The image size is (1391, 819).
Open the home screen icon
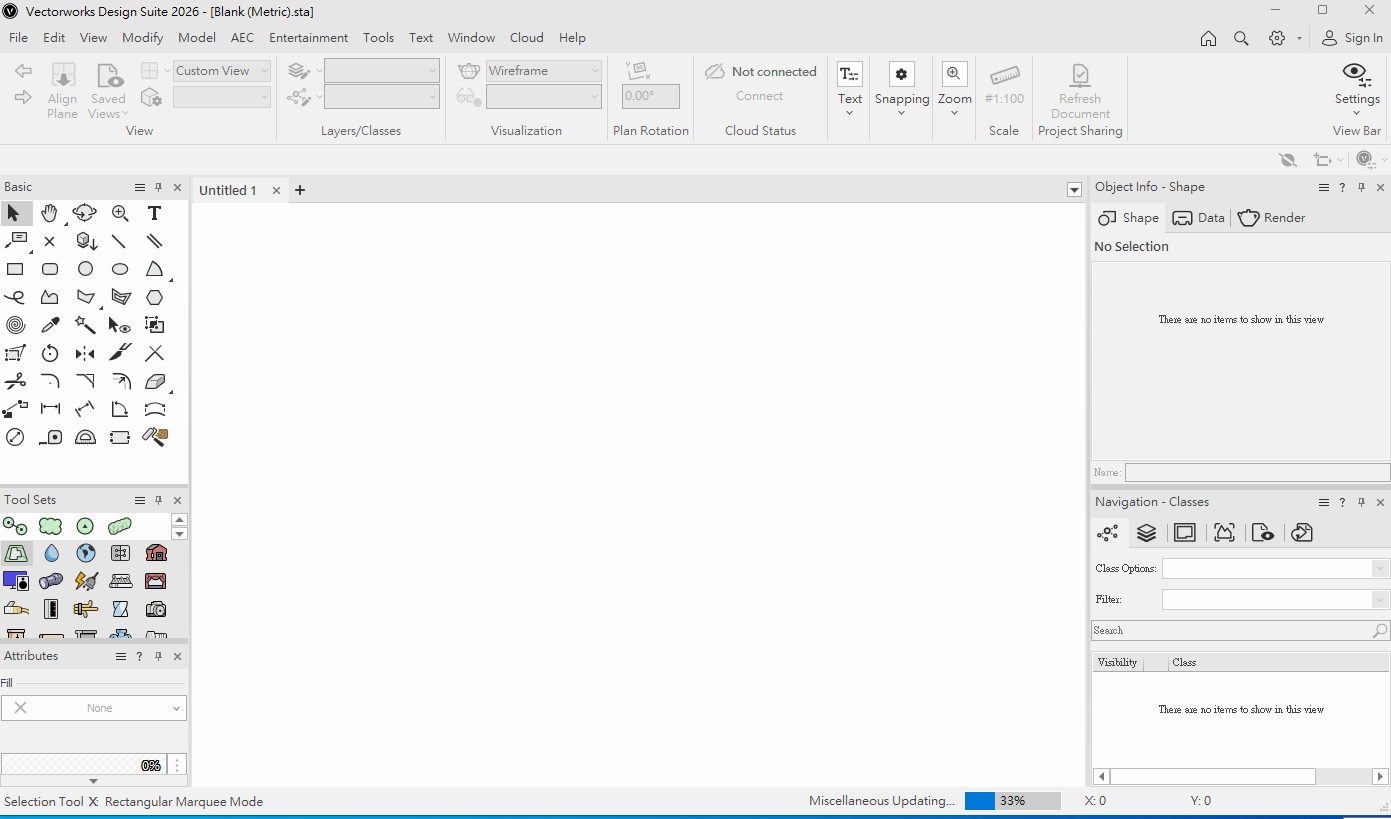coord(1208,38)
